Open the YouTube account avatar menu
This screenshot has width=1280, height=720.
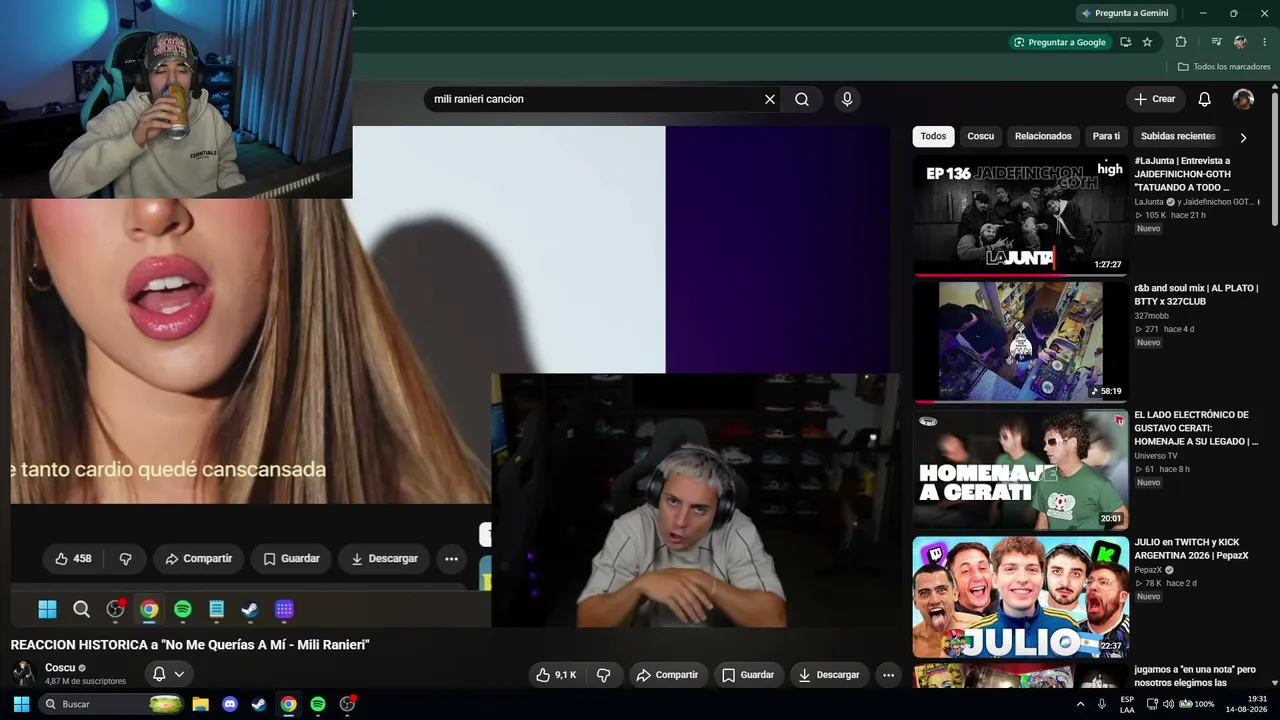[1243, 99]
